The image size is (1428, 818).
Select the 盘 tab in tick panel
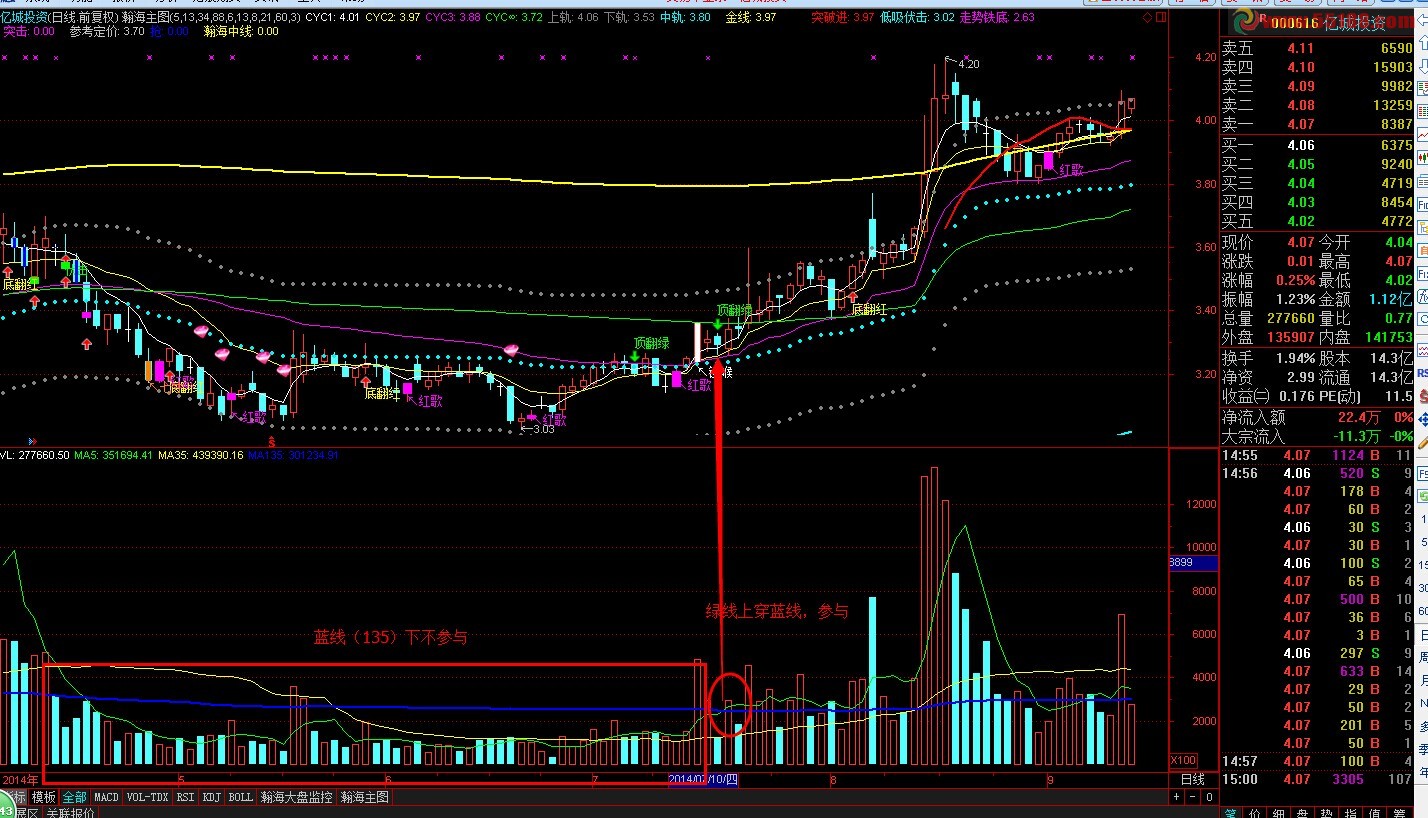coord(1304,813)
